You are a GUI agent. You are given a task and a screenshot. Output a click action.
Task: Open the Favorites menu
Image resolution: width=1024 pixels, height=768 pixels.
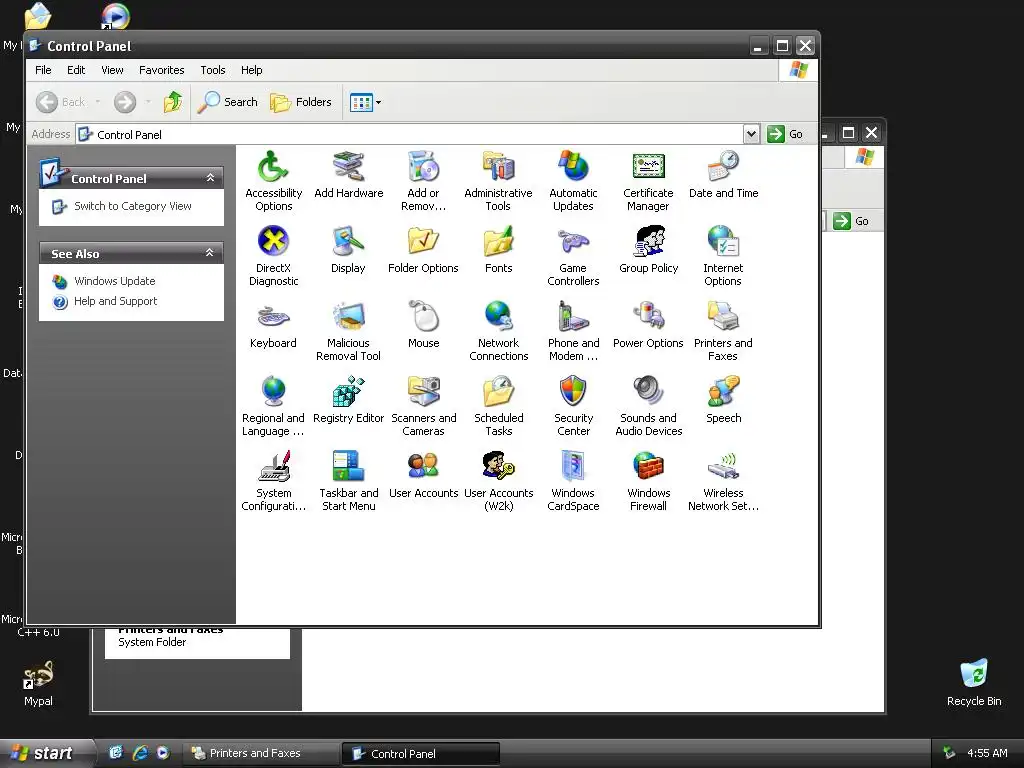[x=161, y=70]
